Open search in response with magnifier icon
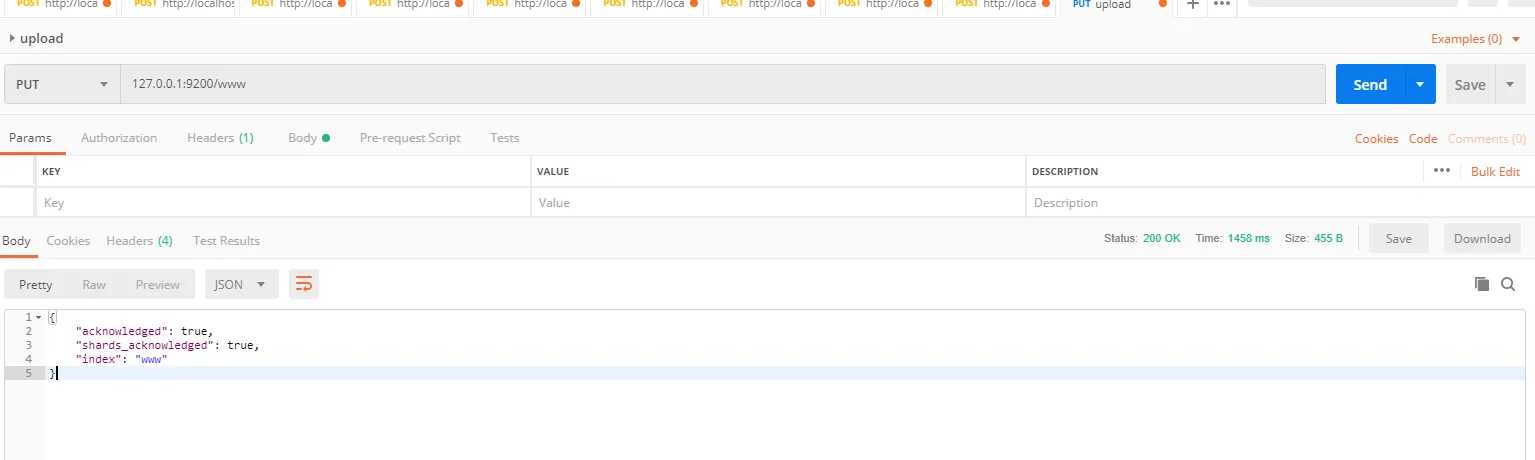1535x460 pixels. tap(1508, 285)
